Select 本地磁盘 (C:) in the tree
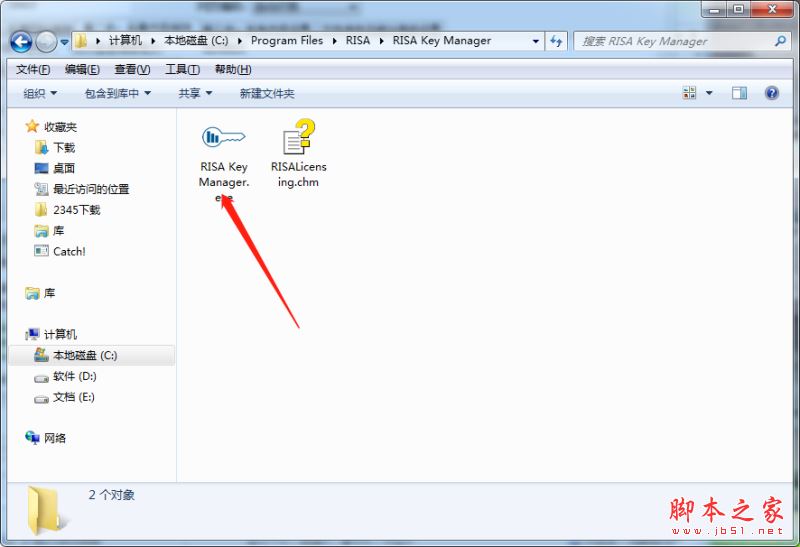This screenshot has width=800, height=547. (92, 355)
